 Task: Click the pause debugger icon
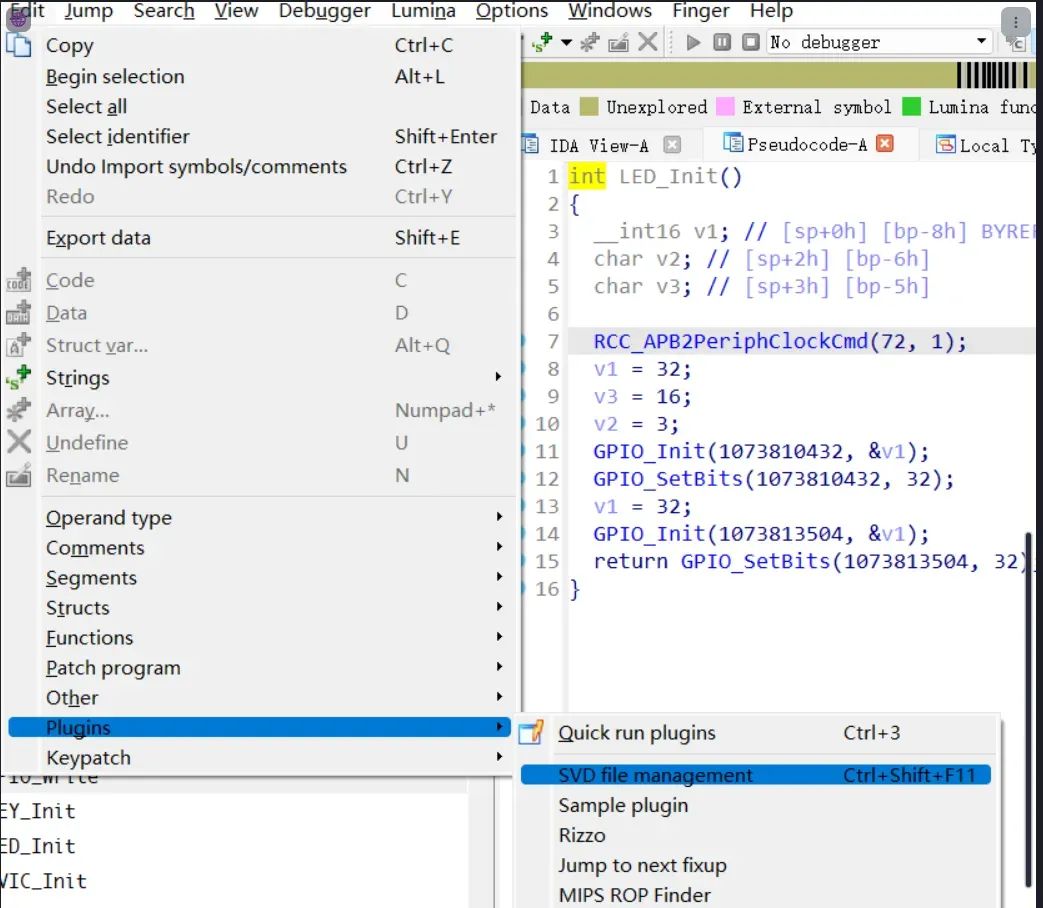[x=720, y=41]
